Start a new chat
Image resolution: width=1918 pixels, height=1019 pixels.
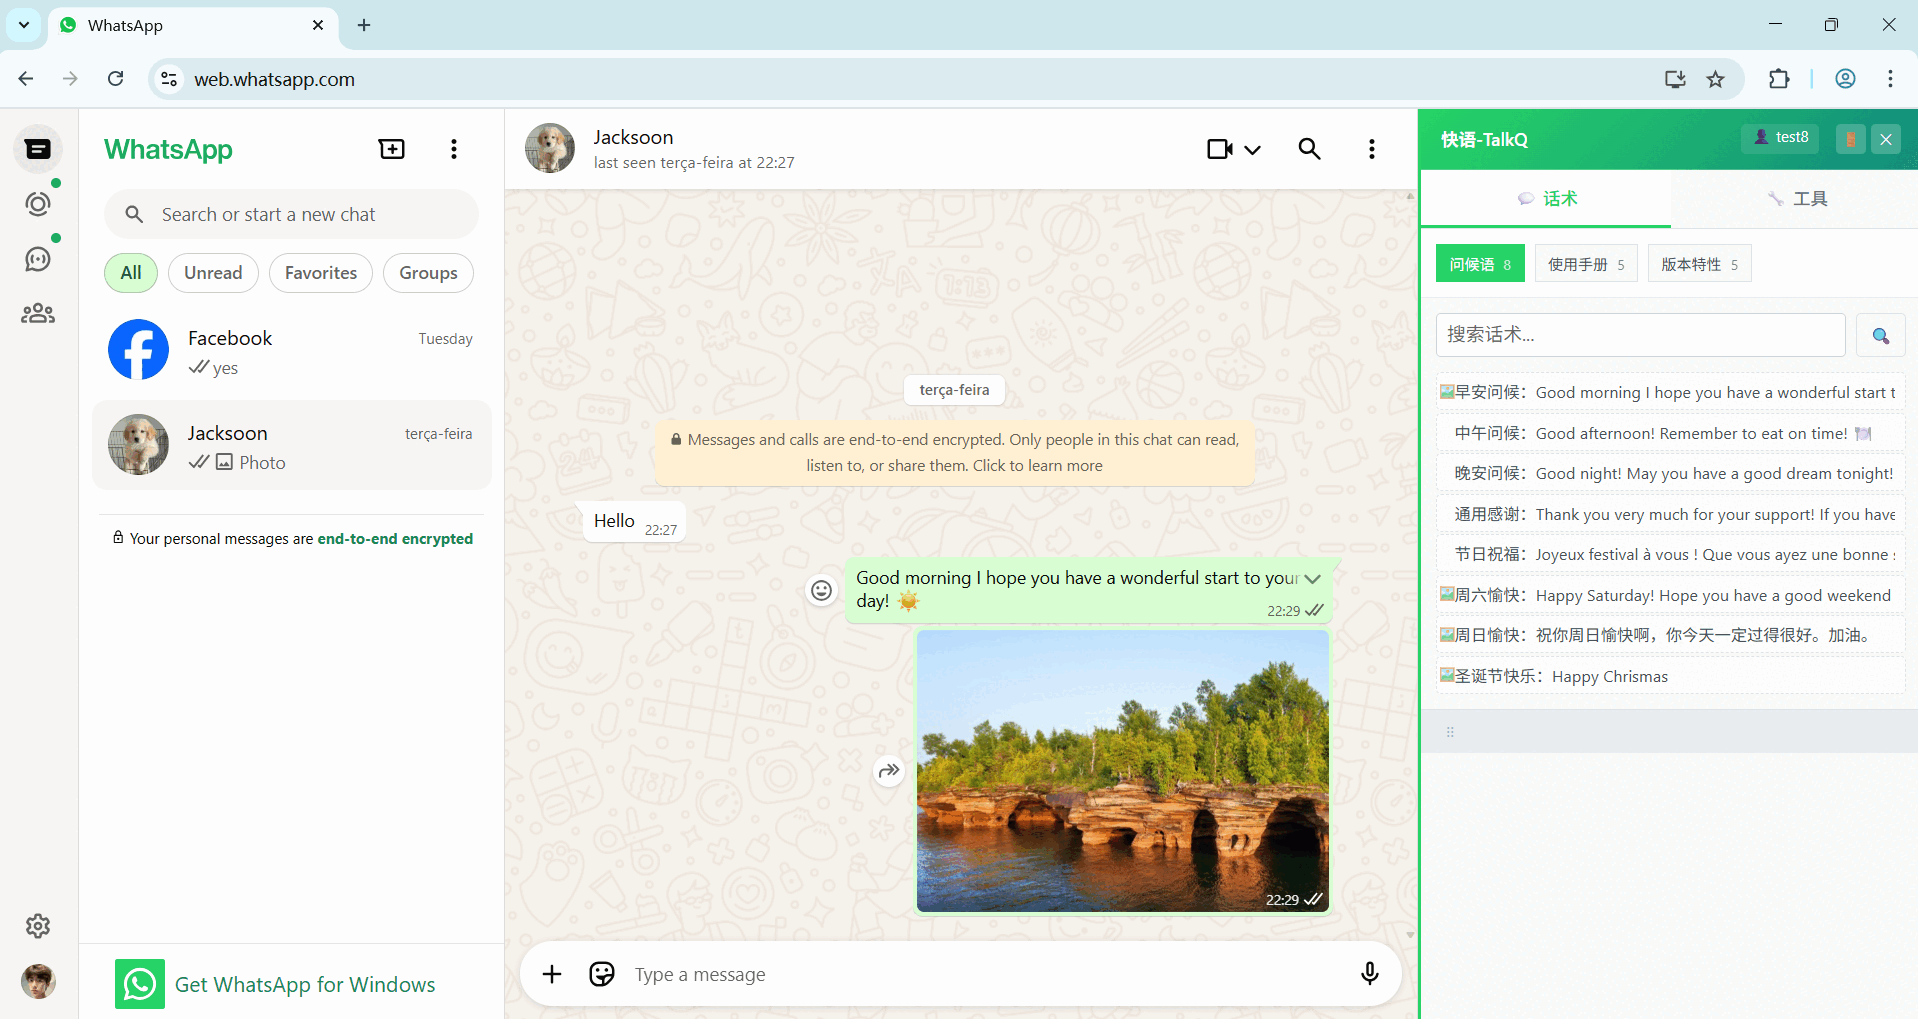coord(391,148)
